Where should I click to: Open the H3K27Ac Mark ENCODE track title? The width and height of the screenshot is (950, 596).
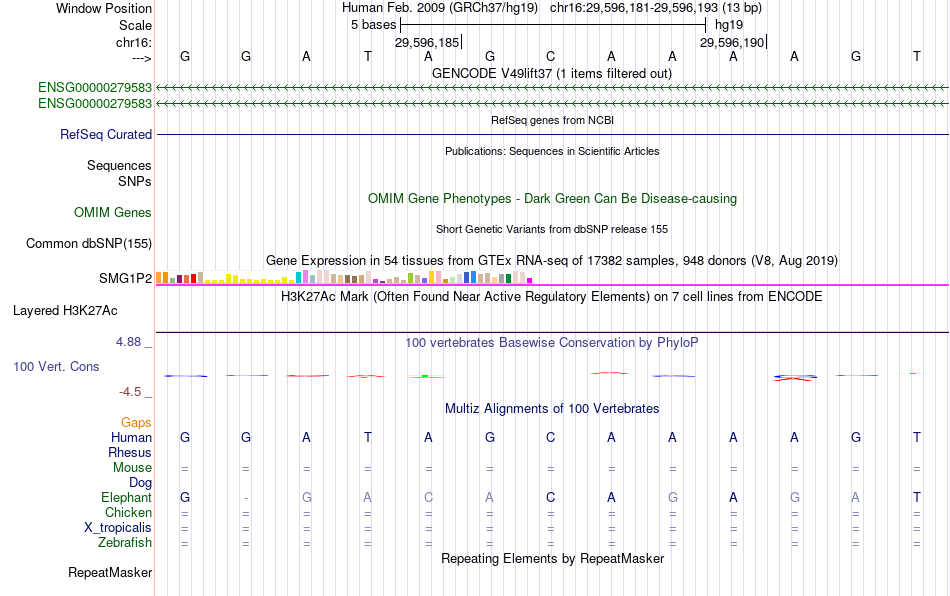552,296
